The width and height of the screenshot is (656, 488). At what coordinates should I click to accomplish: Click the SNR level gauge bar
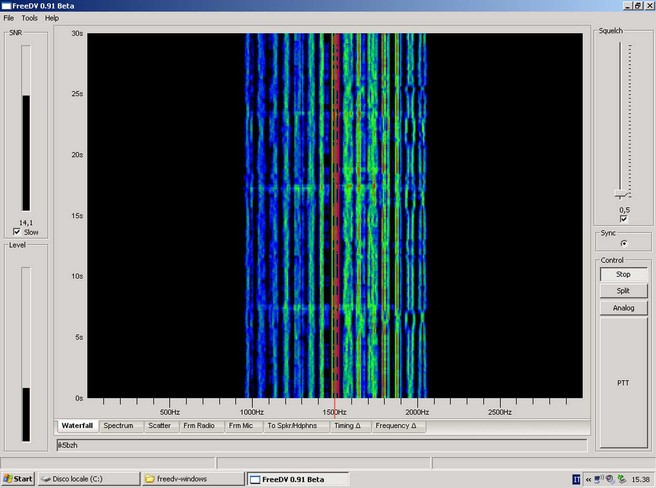(26, 128)
